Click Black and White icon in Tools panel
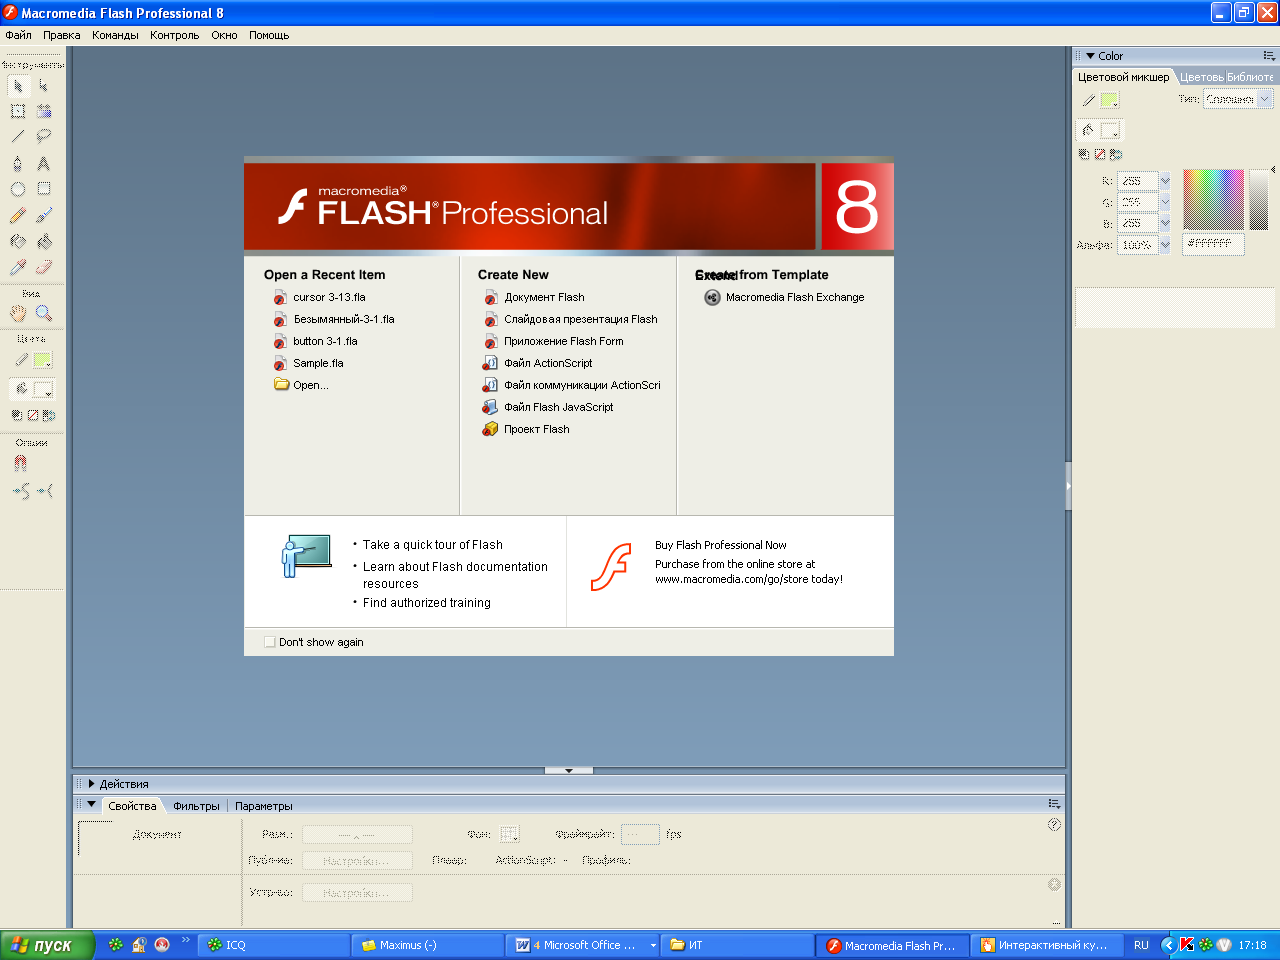The height and width of the screenshot is (960, 1280). [x=17, y=415]
